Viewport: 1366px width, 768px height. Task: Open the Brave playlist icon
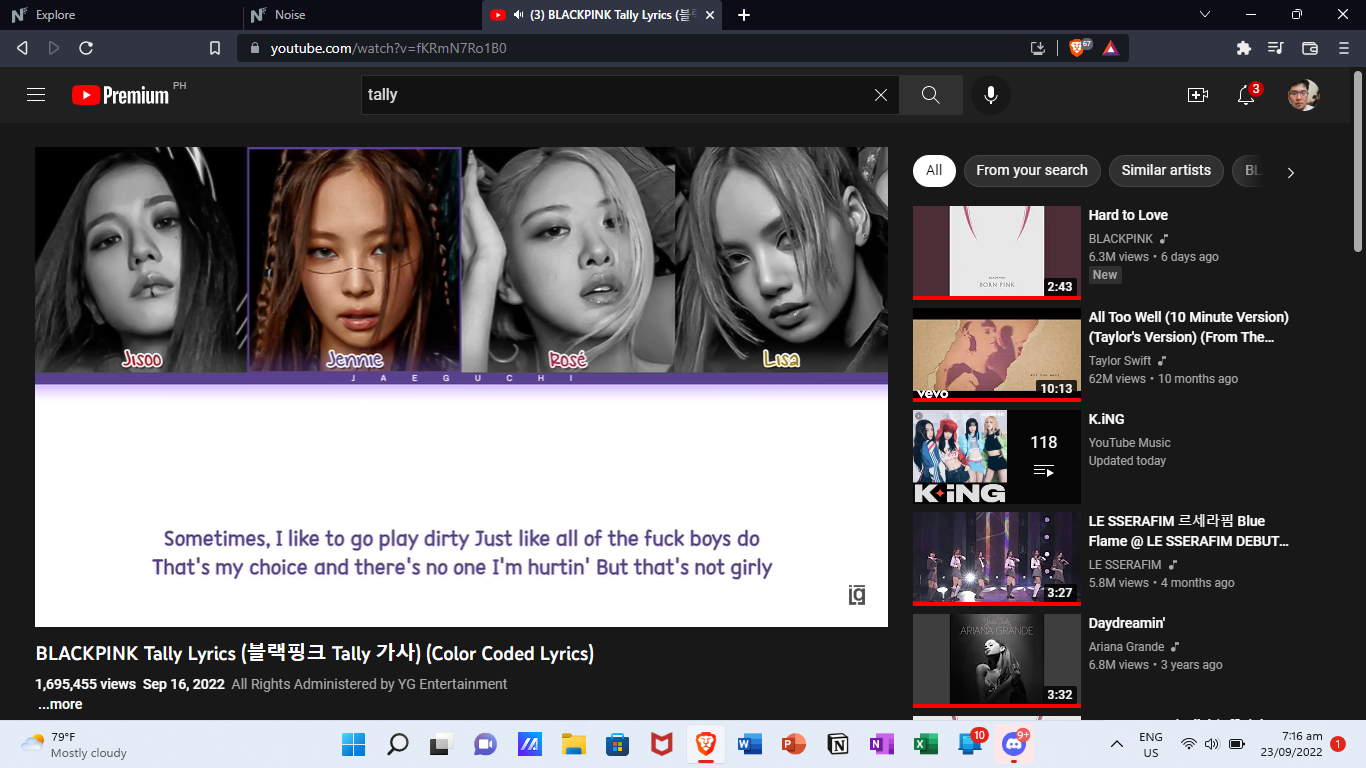1276,48
